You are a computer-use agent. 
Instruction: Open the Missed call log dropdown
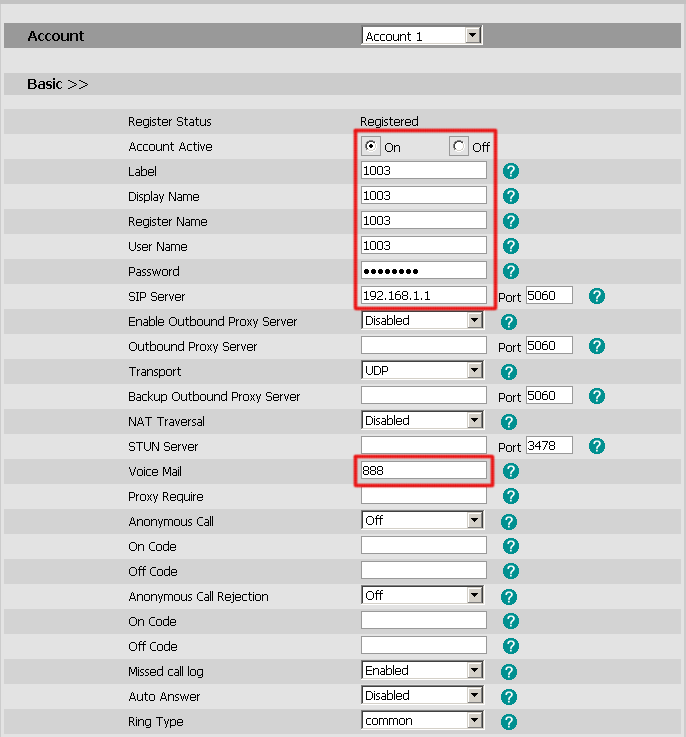[x=422, y=670]
